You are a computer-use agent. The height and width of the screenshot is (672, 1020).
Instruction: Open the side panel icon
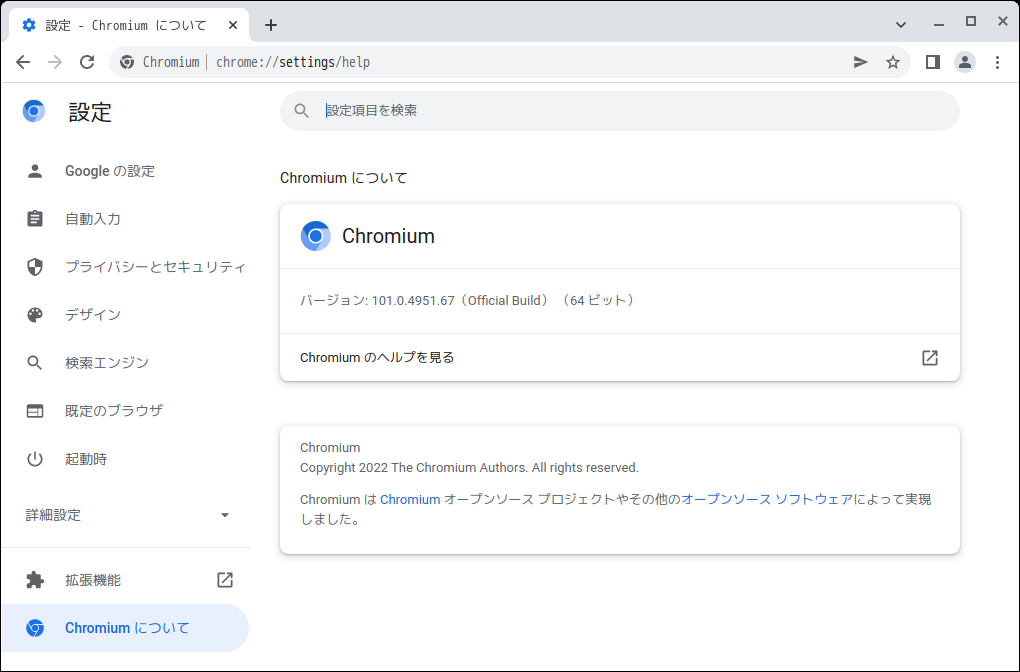(933, 62)
